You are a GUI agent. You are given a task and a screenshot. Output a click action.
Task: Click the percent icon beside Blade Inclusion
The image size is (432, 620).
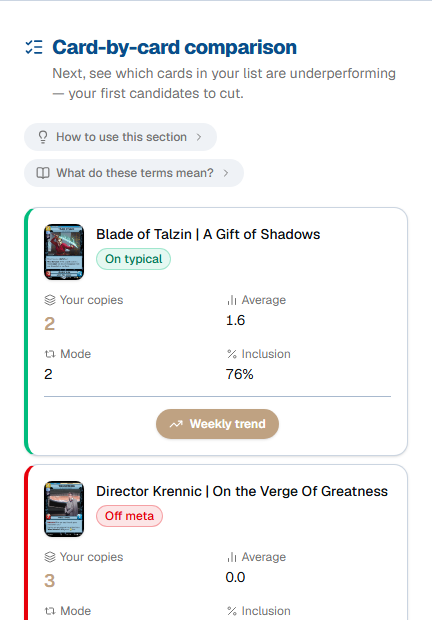pos(232,354)
